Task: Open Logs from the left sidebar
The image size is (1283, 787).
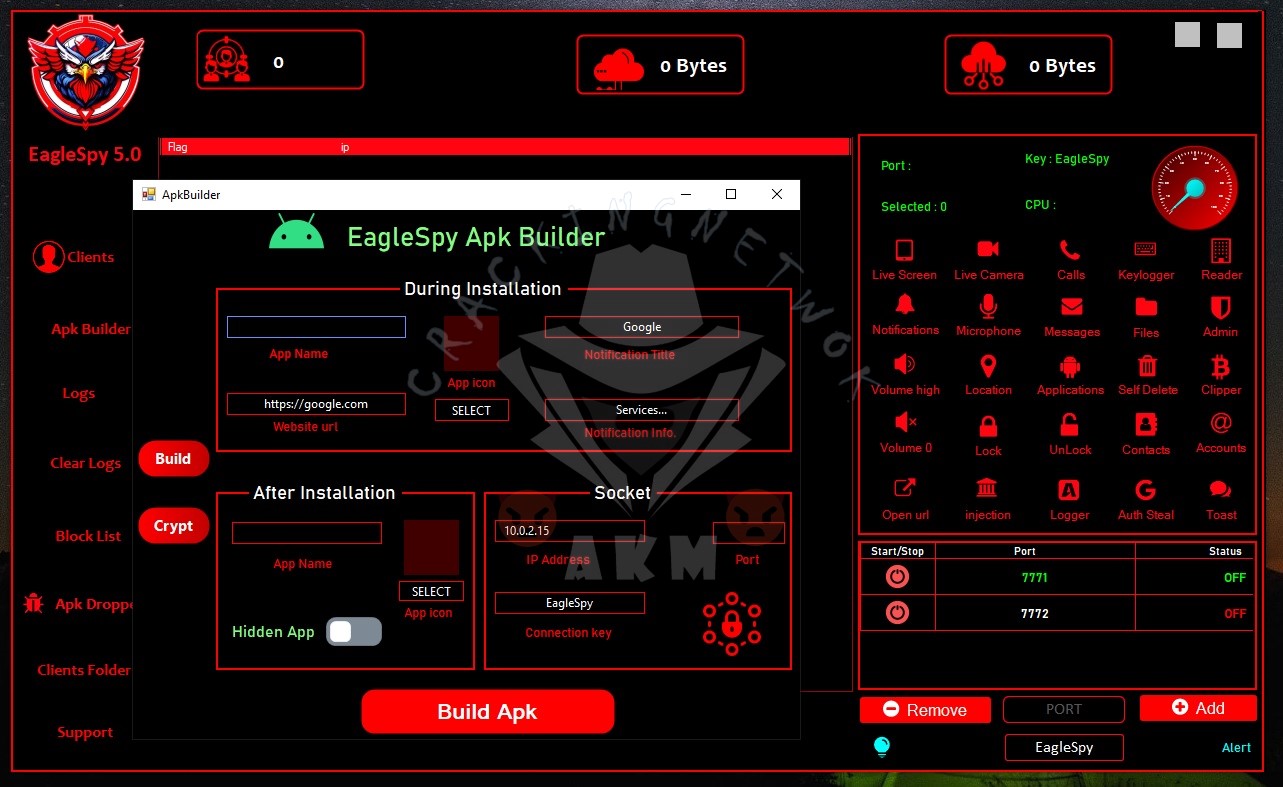Action: click(79, 393)
